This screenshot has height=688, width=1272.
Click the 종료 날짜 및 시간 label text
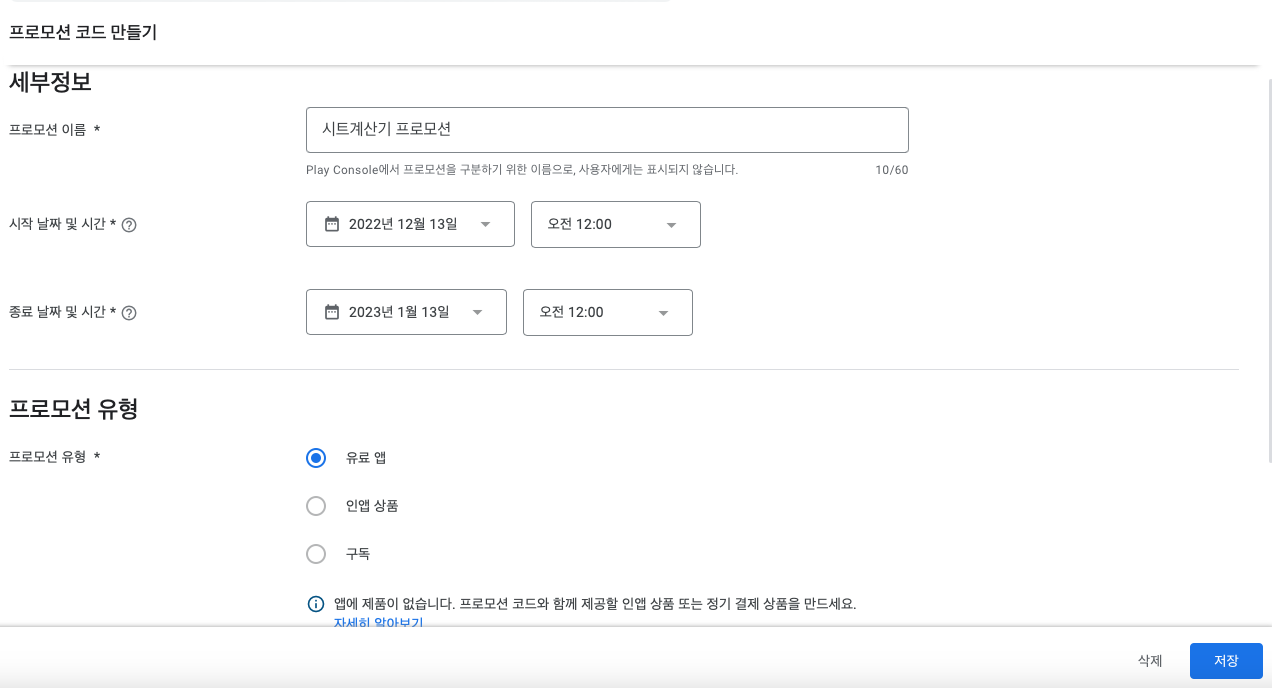click(x=63, y=313)
